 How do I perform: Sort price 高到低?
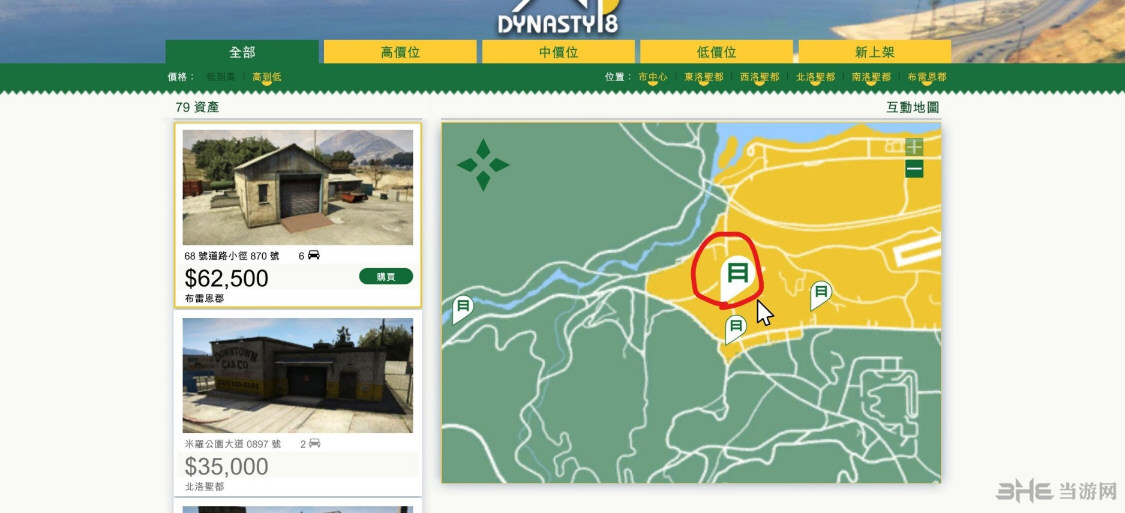click(x=267, y=77)
